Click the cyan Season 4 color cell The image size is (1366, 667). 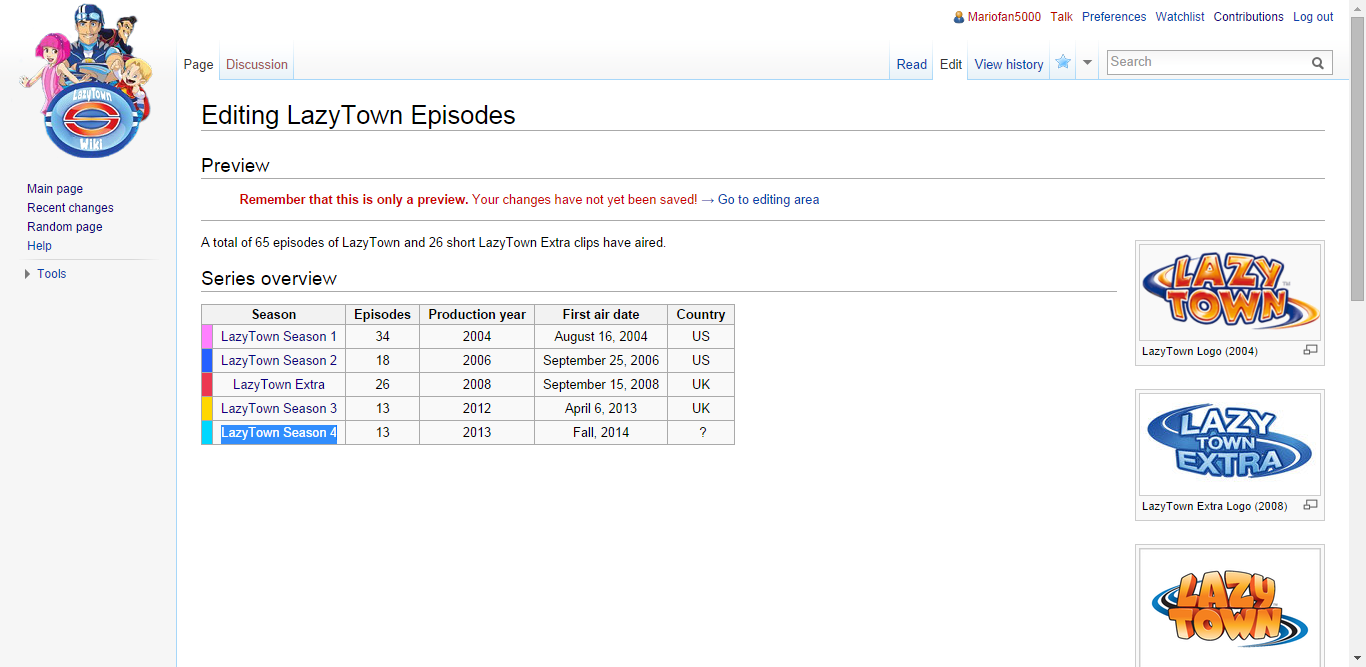(x=207, y=433)
